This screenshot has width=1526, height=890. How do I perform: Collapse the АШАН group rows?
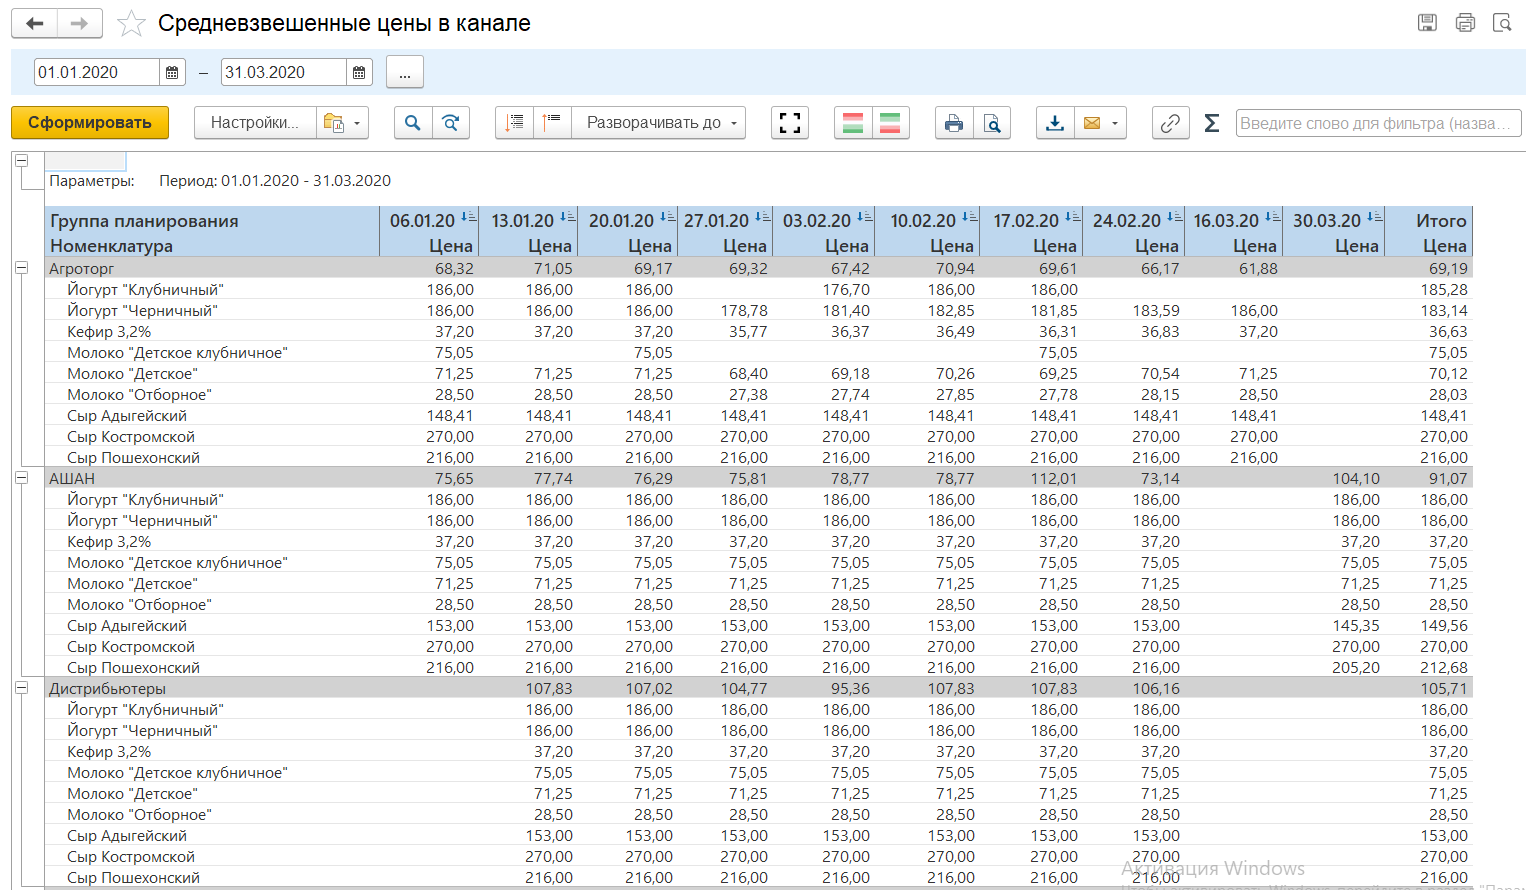click(21, 478)
